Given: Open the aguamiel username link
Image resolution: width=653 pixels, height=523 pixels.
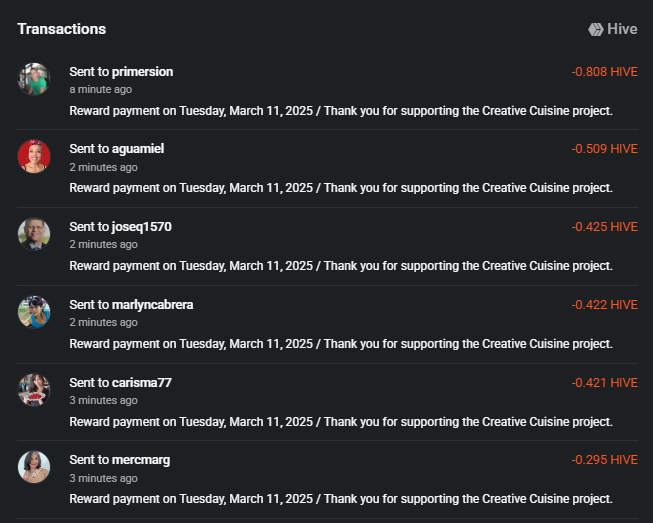Looking at the screenshot, I should (x=138, y=149).
